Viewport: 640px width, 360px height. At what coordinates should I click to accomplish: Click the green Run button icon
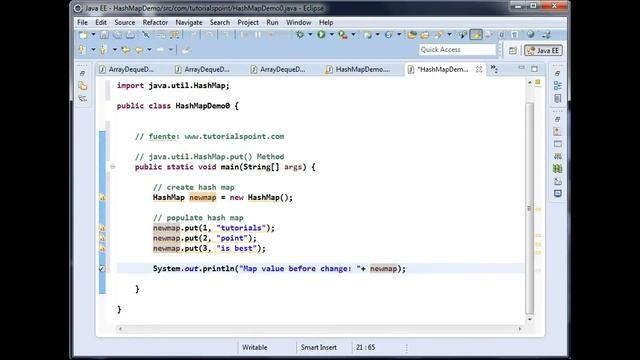[x=321, y=35]
